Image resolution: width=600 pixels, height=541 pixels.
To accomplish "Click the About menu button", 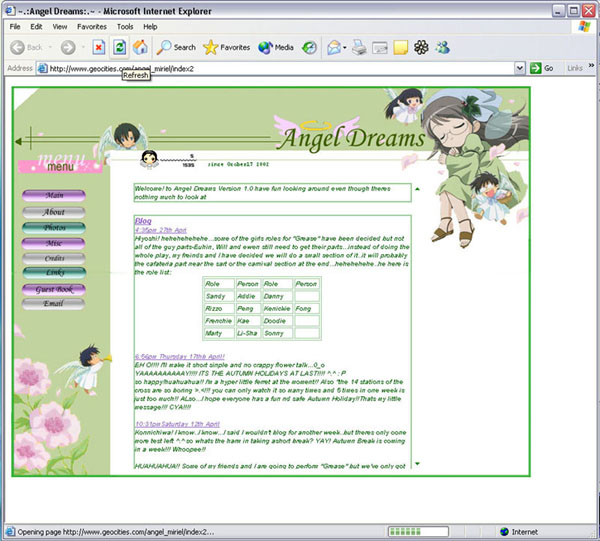I will click(x=54, y=212).
